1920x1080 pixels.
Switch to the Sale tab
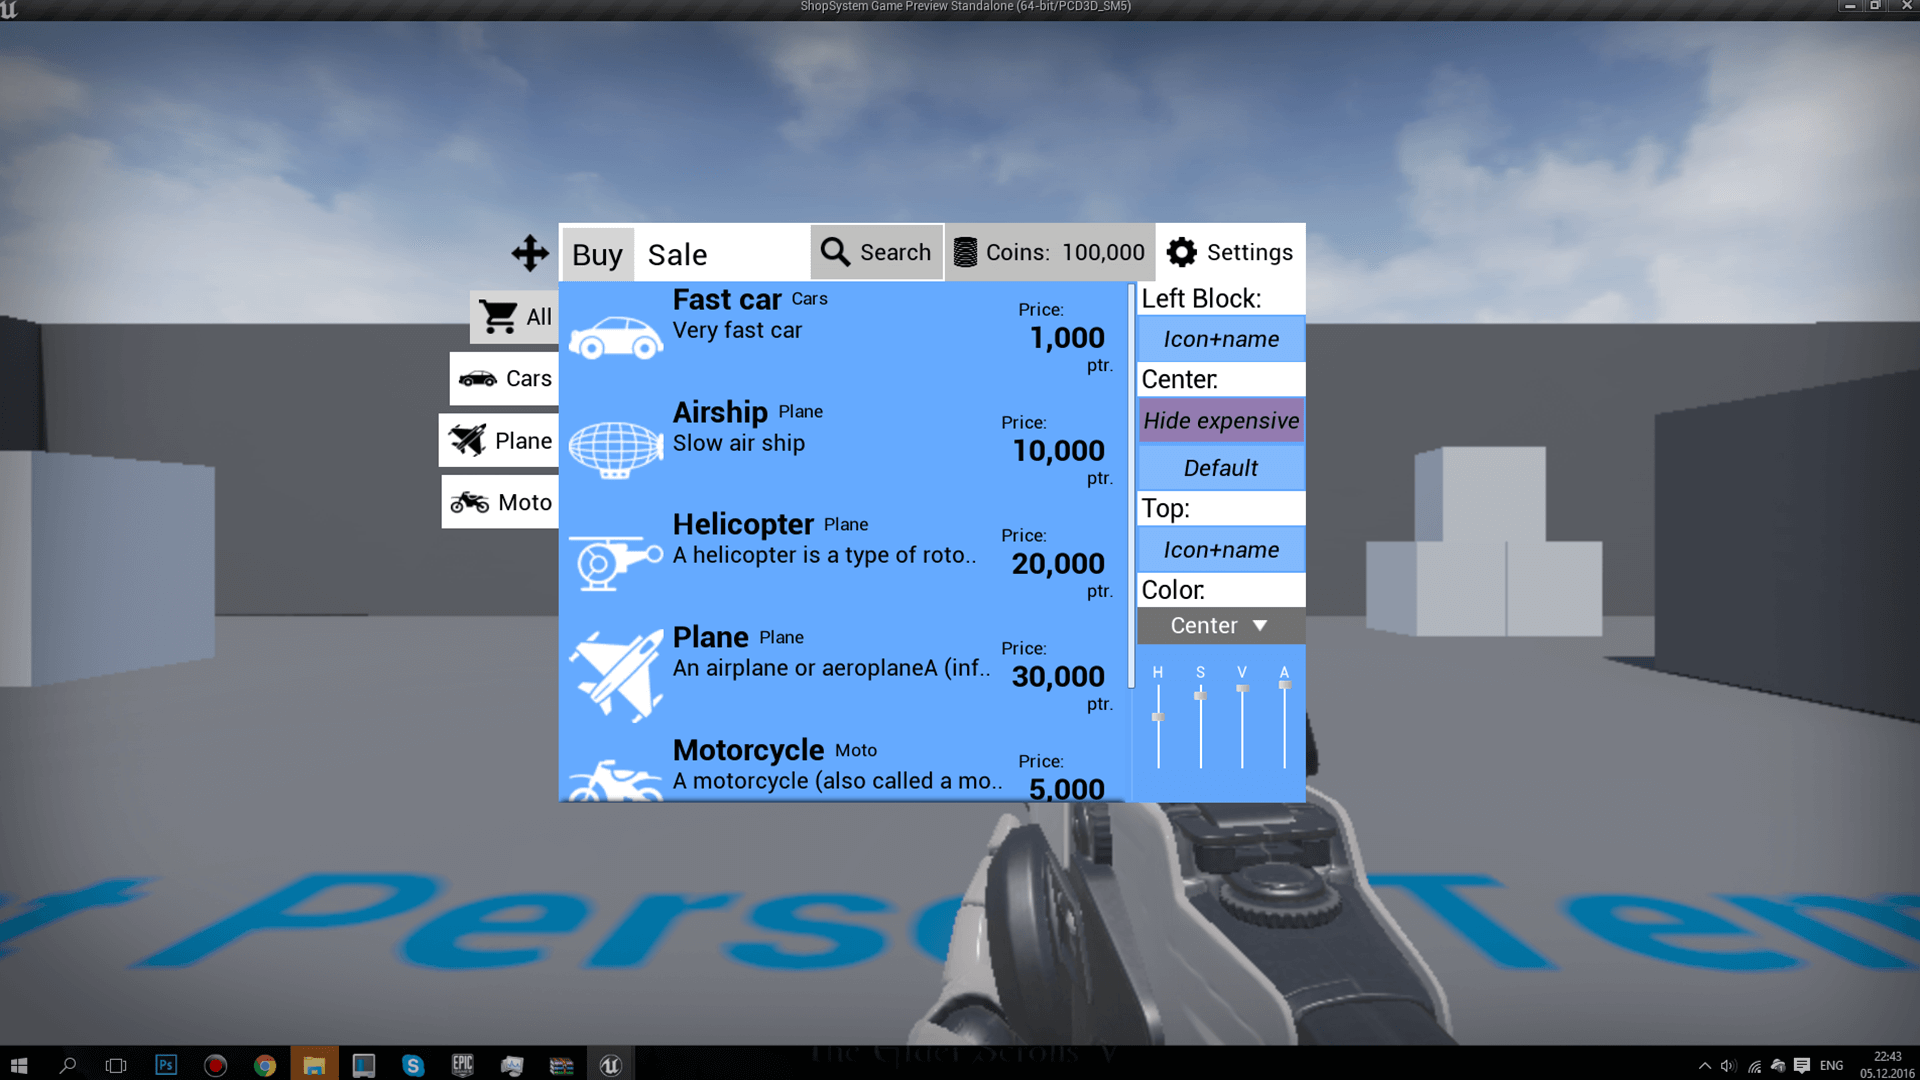(674, 253)
